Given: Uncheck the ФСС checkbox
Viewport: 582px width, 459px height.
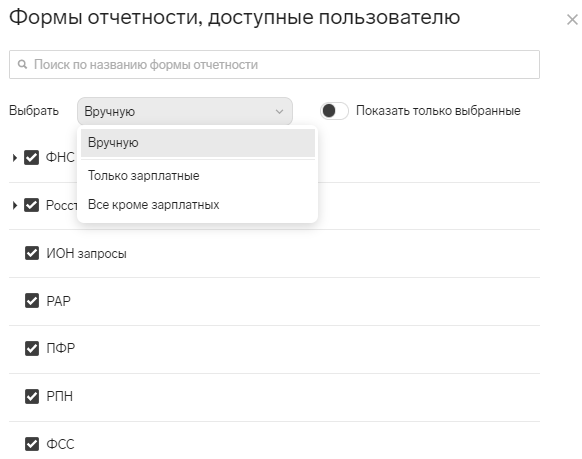Looking at the screenshot, I should point(32,444).
